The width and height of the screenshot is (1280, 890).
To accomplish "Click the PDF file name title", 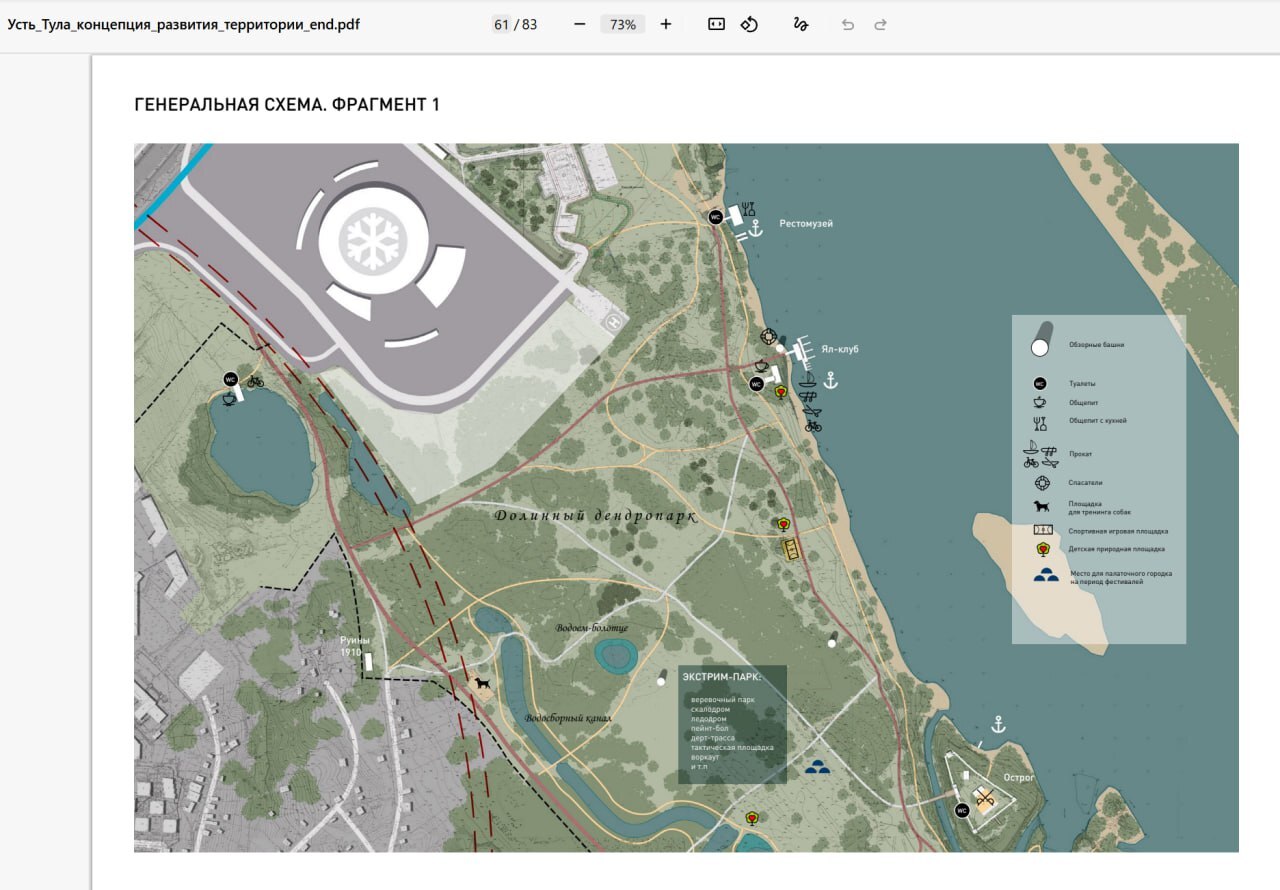I will pyautogui.click(x=183, y=24).
